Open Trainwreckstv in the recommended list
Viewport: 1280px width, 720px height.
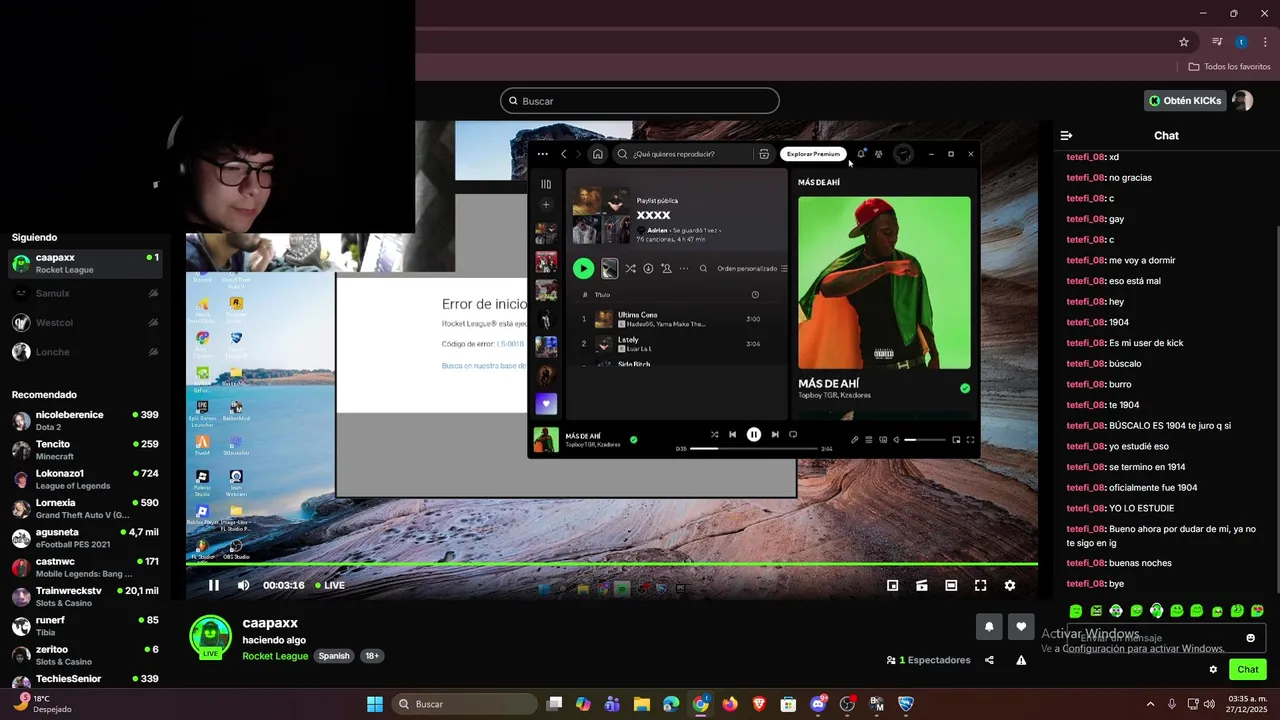point(85,597)
